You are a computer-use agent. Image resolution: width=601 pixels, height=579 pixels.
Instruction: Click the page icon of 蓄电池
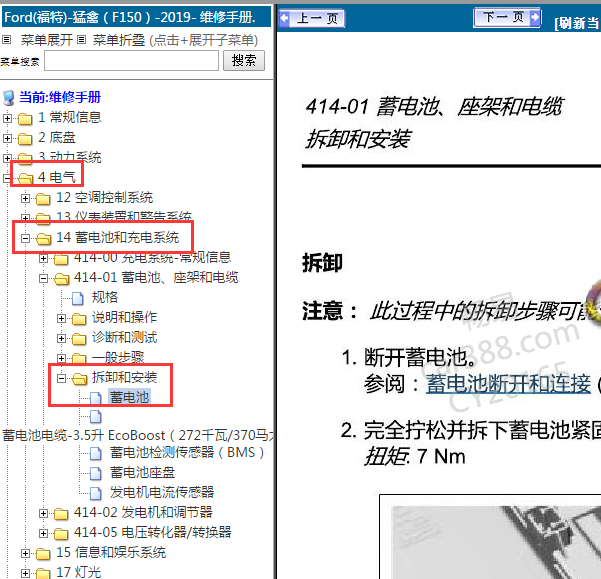96,399
